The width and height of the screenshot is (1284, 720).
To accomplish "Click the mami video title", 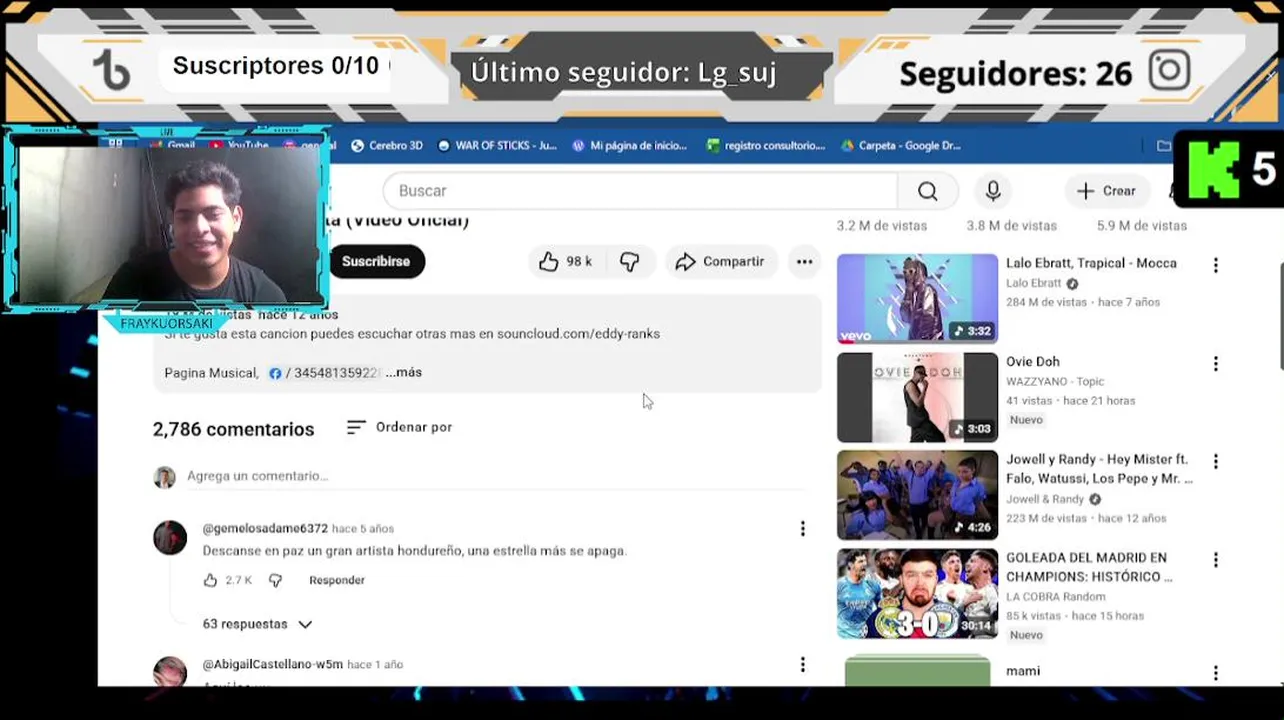I will 1023,671.
